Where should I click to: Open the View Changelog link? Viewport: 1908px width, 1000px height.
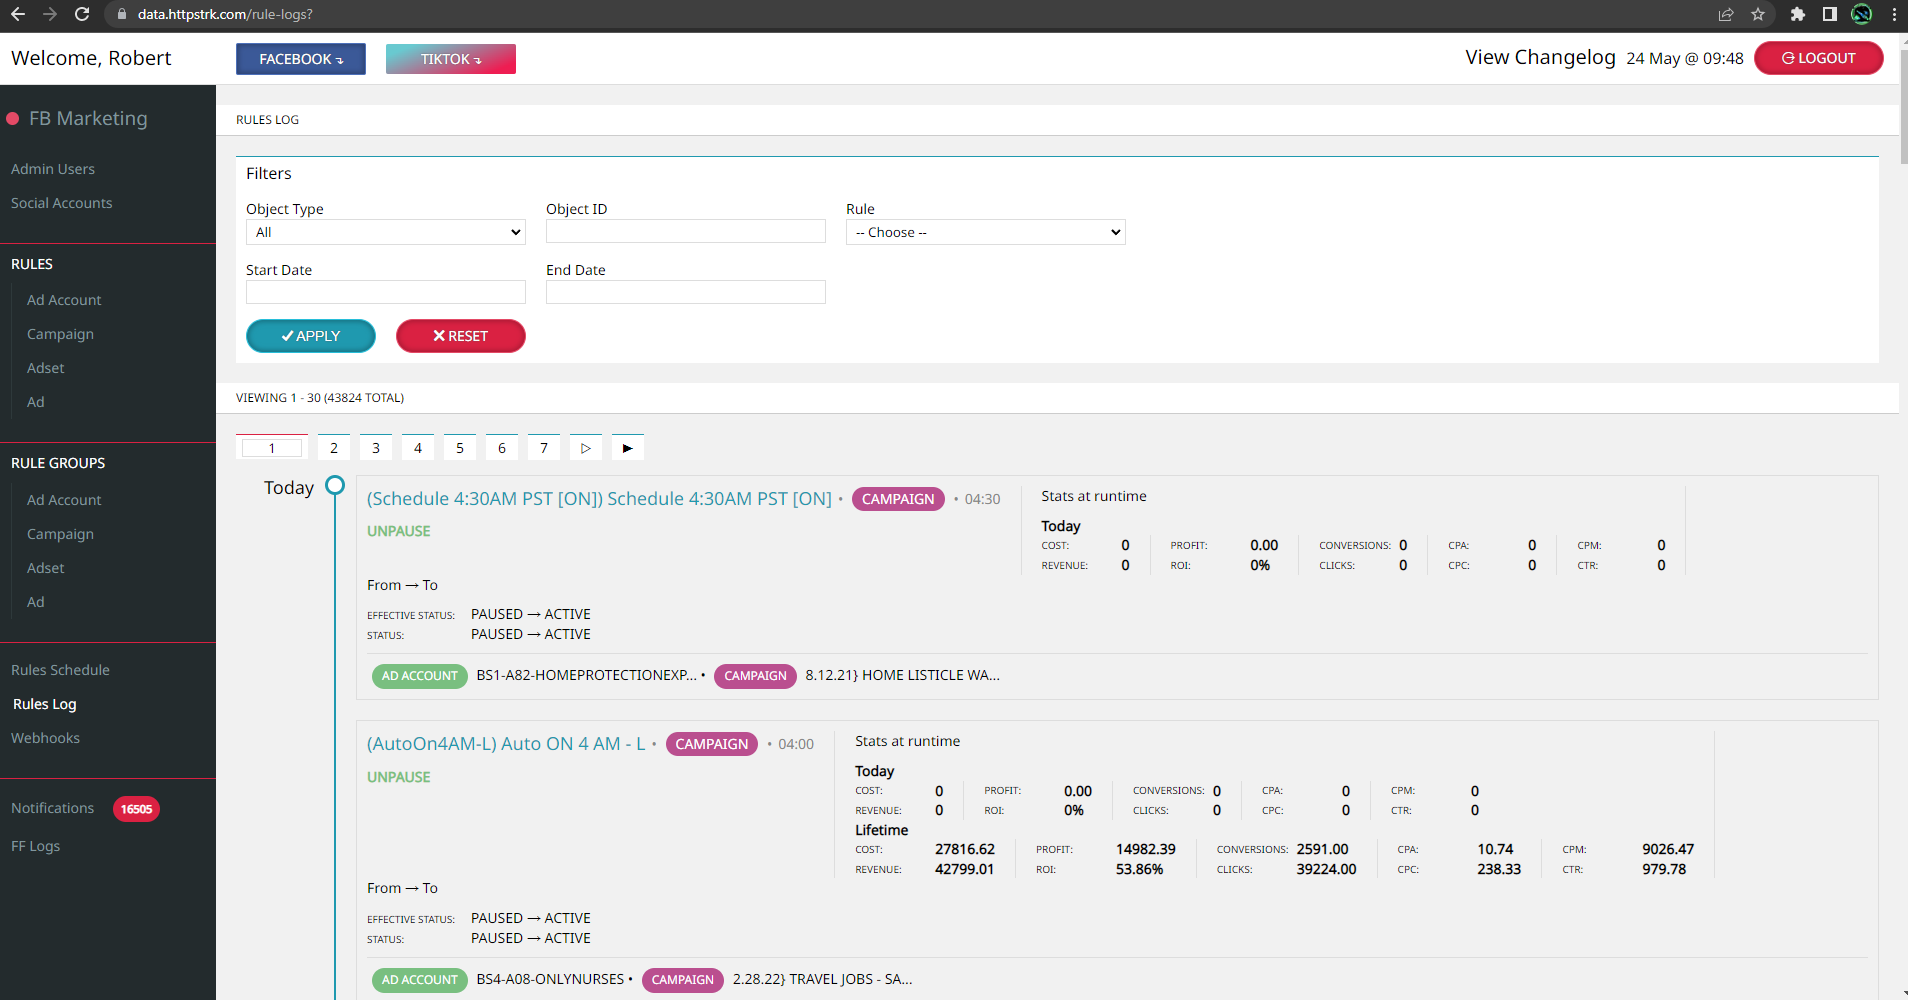coord(1540,57)
